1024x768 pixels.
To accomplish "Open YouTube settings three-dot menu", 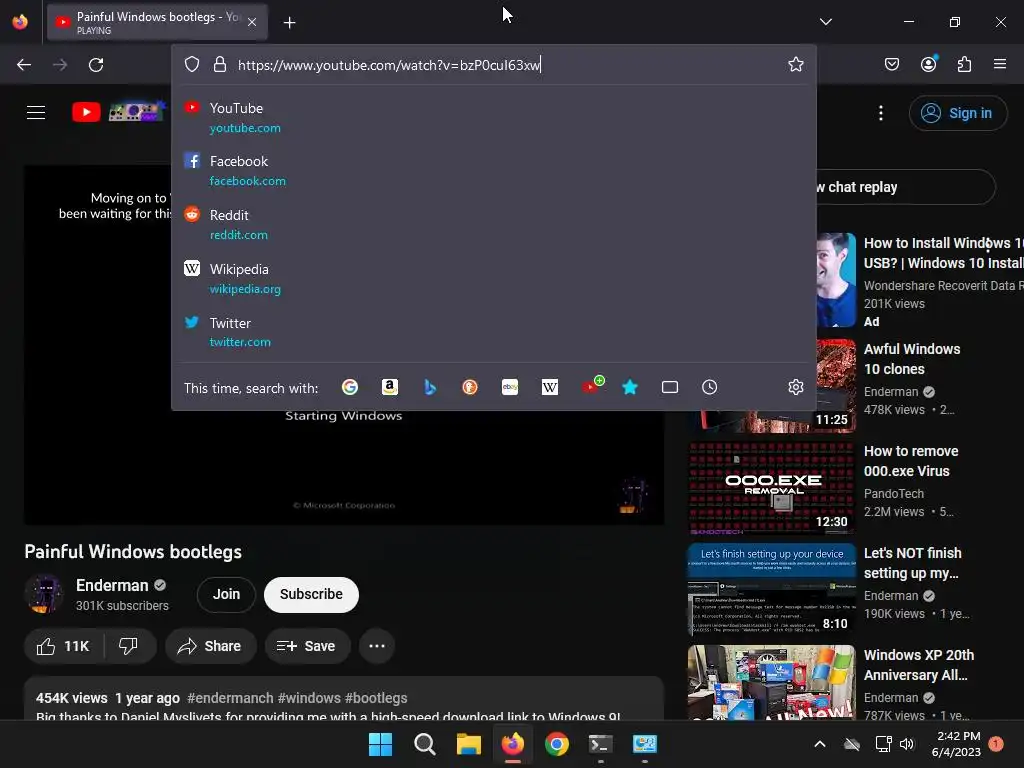I will pyautogui.click(x=881, y=113).
